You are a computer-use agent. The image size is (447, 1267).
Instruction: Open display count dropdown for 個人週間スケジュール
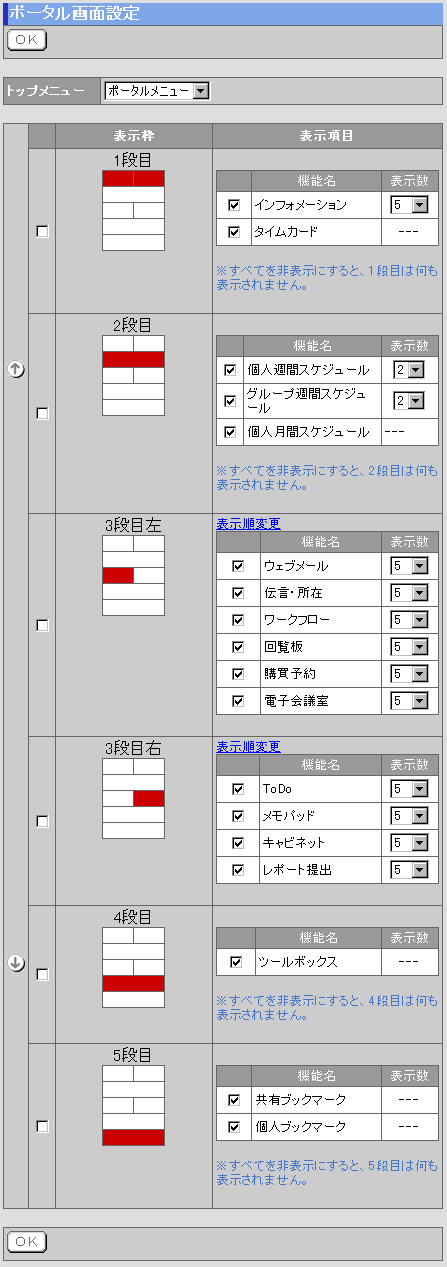[x=409, y=370]
